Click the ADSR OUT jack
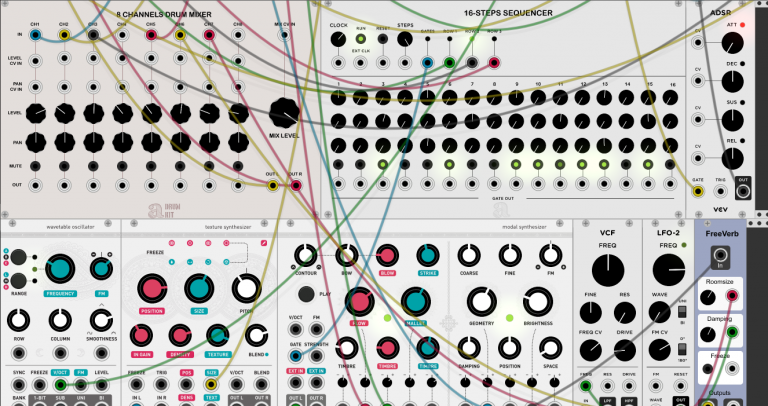The height and width of the screenshot is (406, 768). [x=743, y=191]
